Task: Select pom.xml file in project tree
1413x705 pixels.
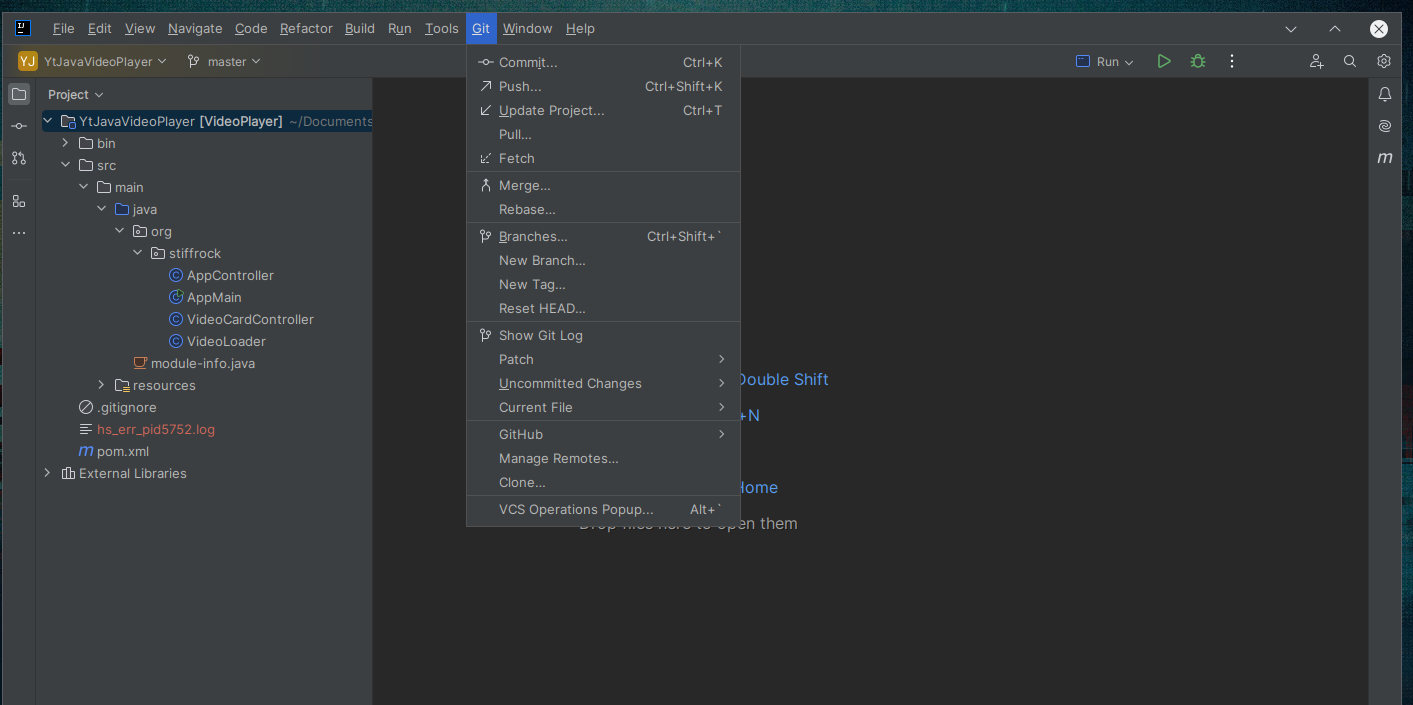Action: pos(113,451)
